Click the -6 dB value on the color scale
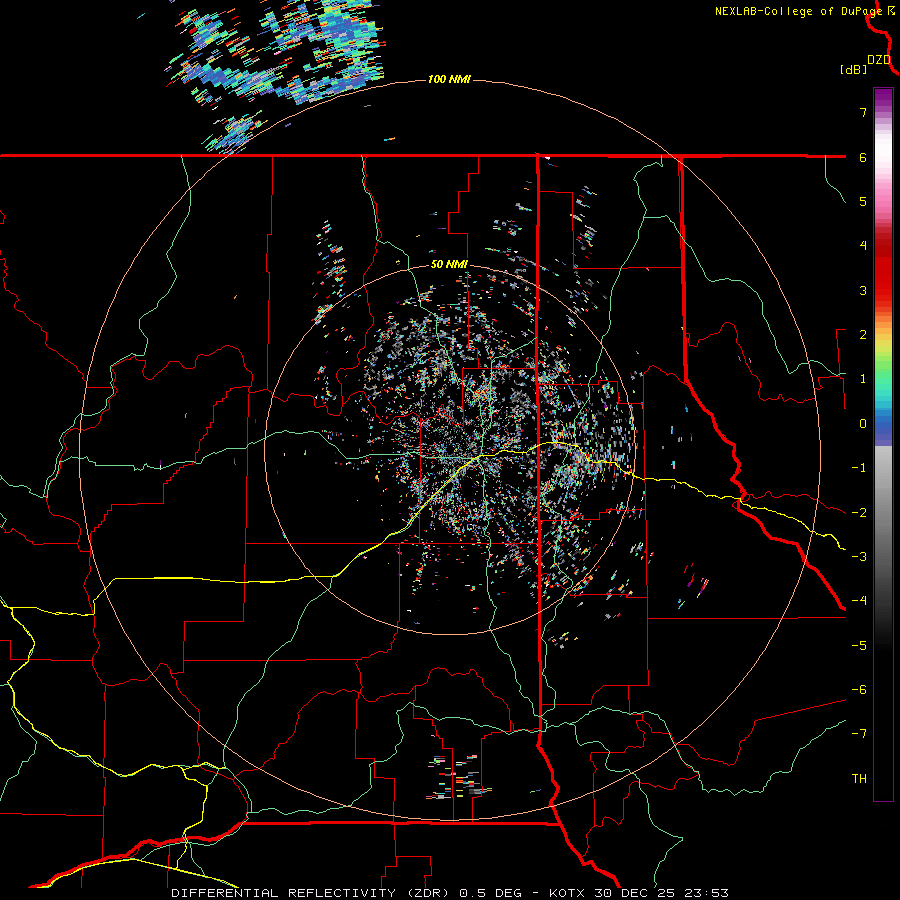 pos(859,690)
